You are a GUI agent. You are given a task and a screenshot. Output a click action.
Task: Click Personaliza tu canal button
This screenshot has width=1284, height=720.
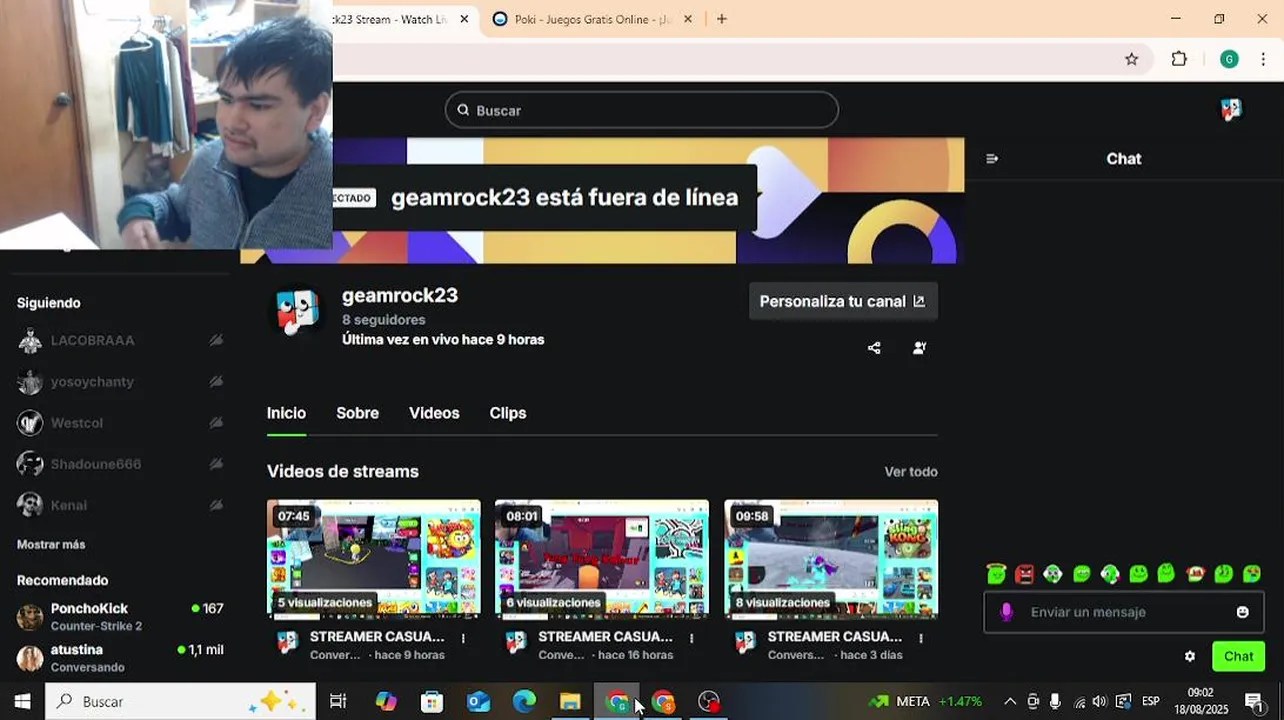pyautogui.click(x=843, y=301)
